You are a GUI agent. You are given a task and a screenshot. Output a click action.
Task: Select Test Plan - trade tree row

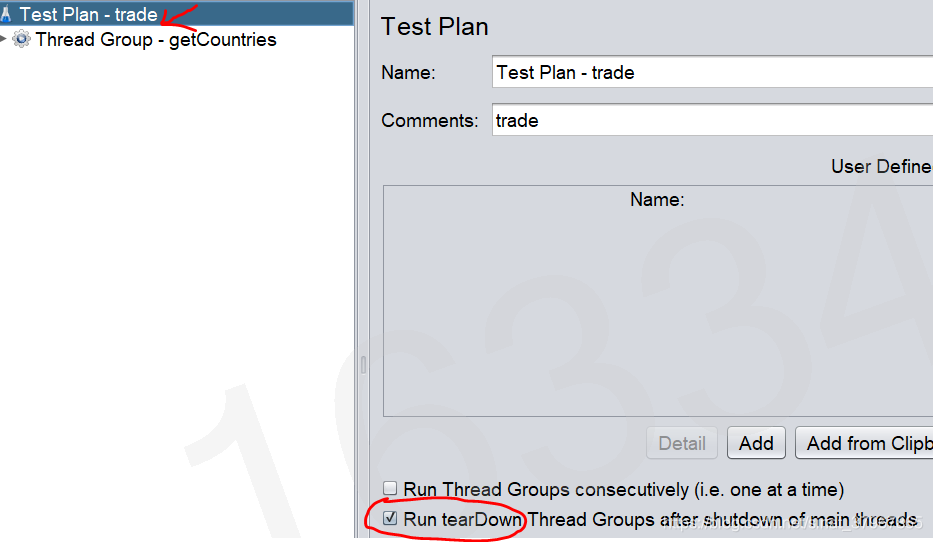(177, 14)
